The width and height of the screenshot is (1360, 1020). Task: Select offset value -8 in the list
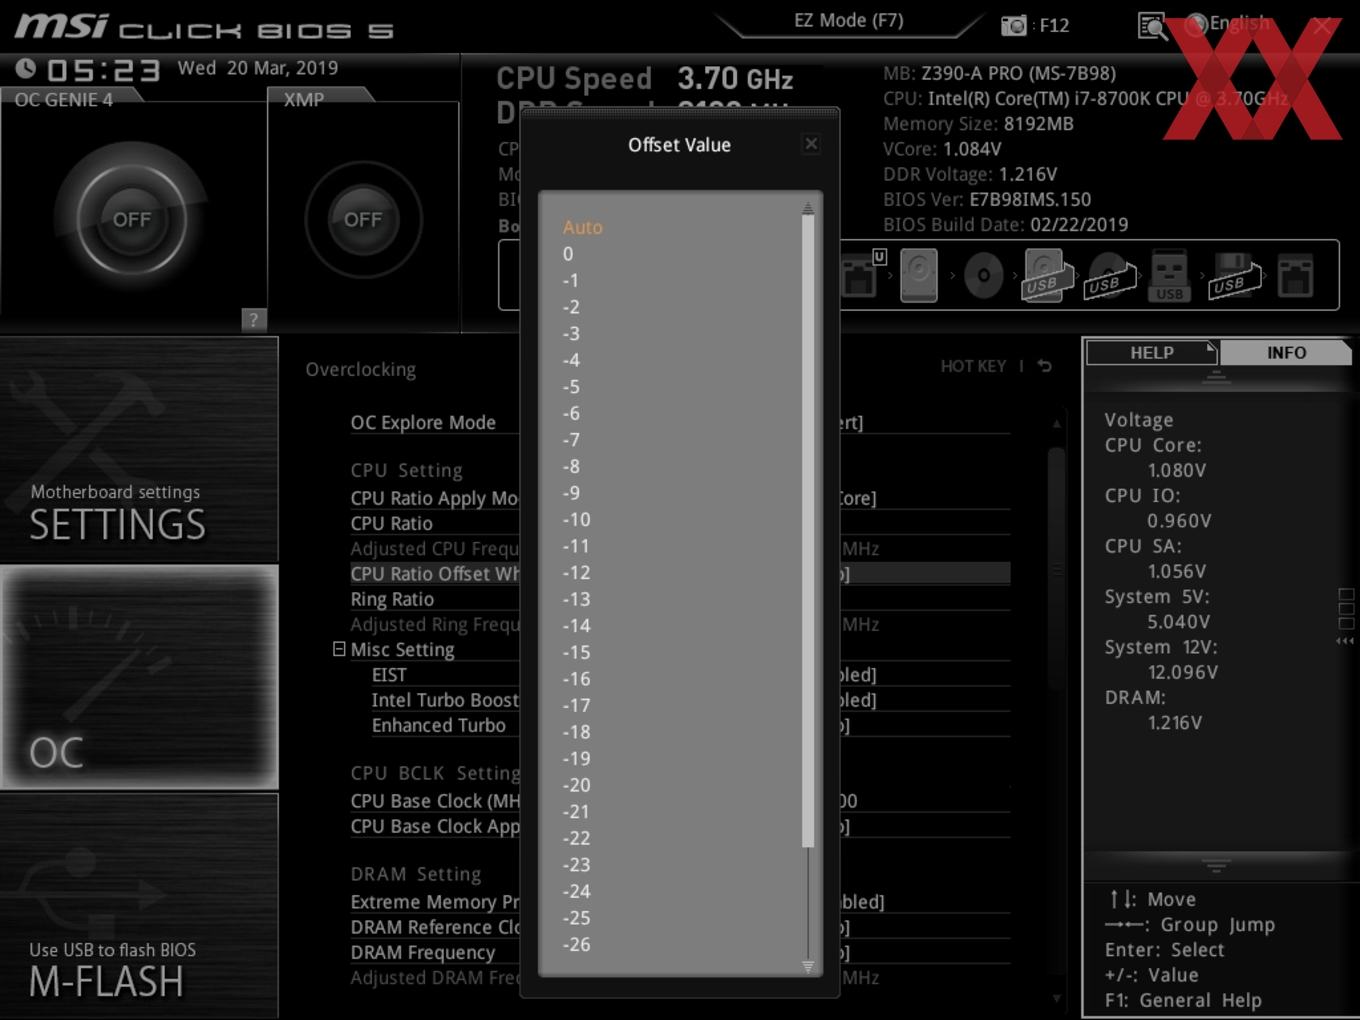click(x=570, y=466)
